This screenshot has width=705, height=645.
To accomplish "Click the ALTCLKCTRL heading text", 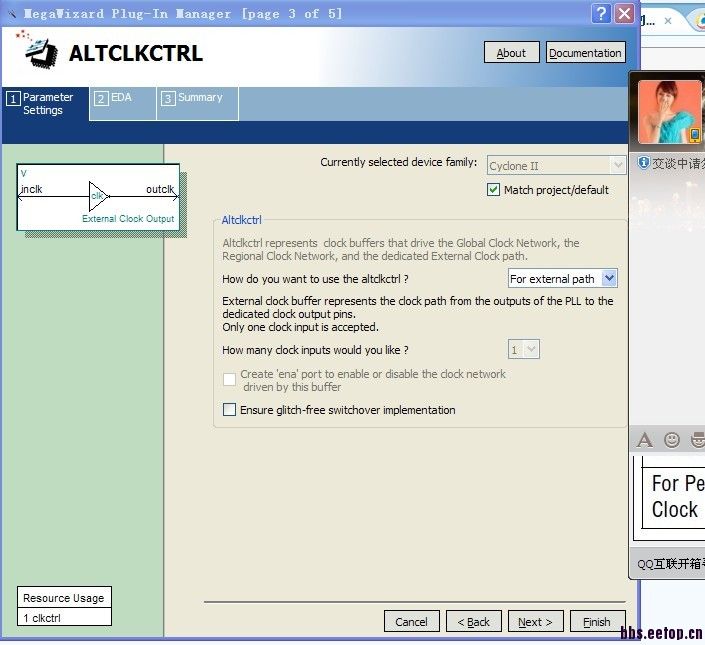I will pyautogui.click(x=136, y=53).
